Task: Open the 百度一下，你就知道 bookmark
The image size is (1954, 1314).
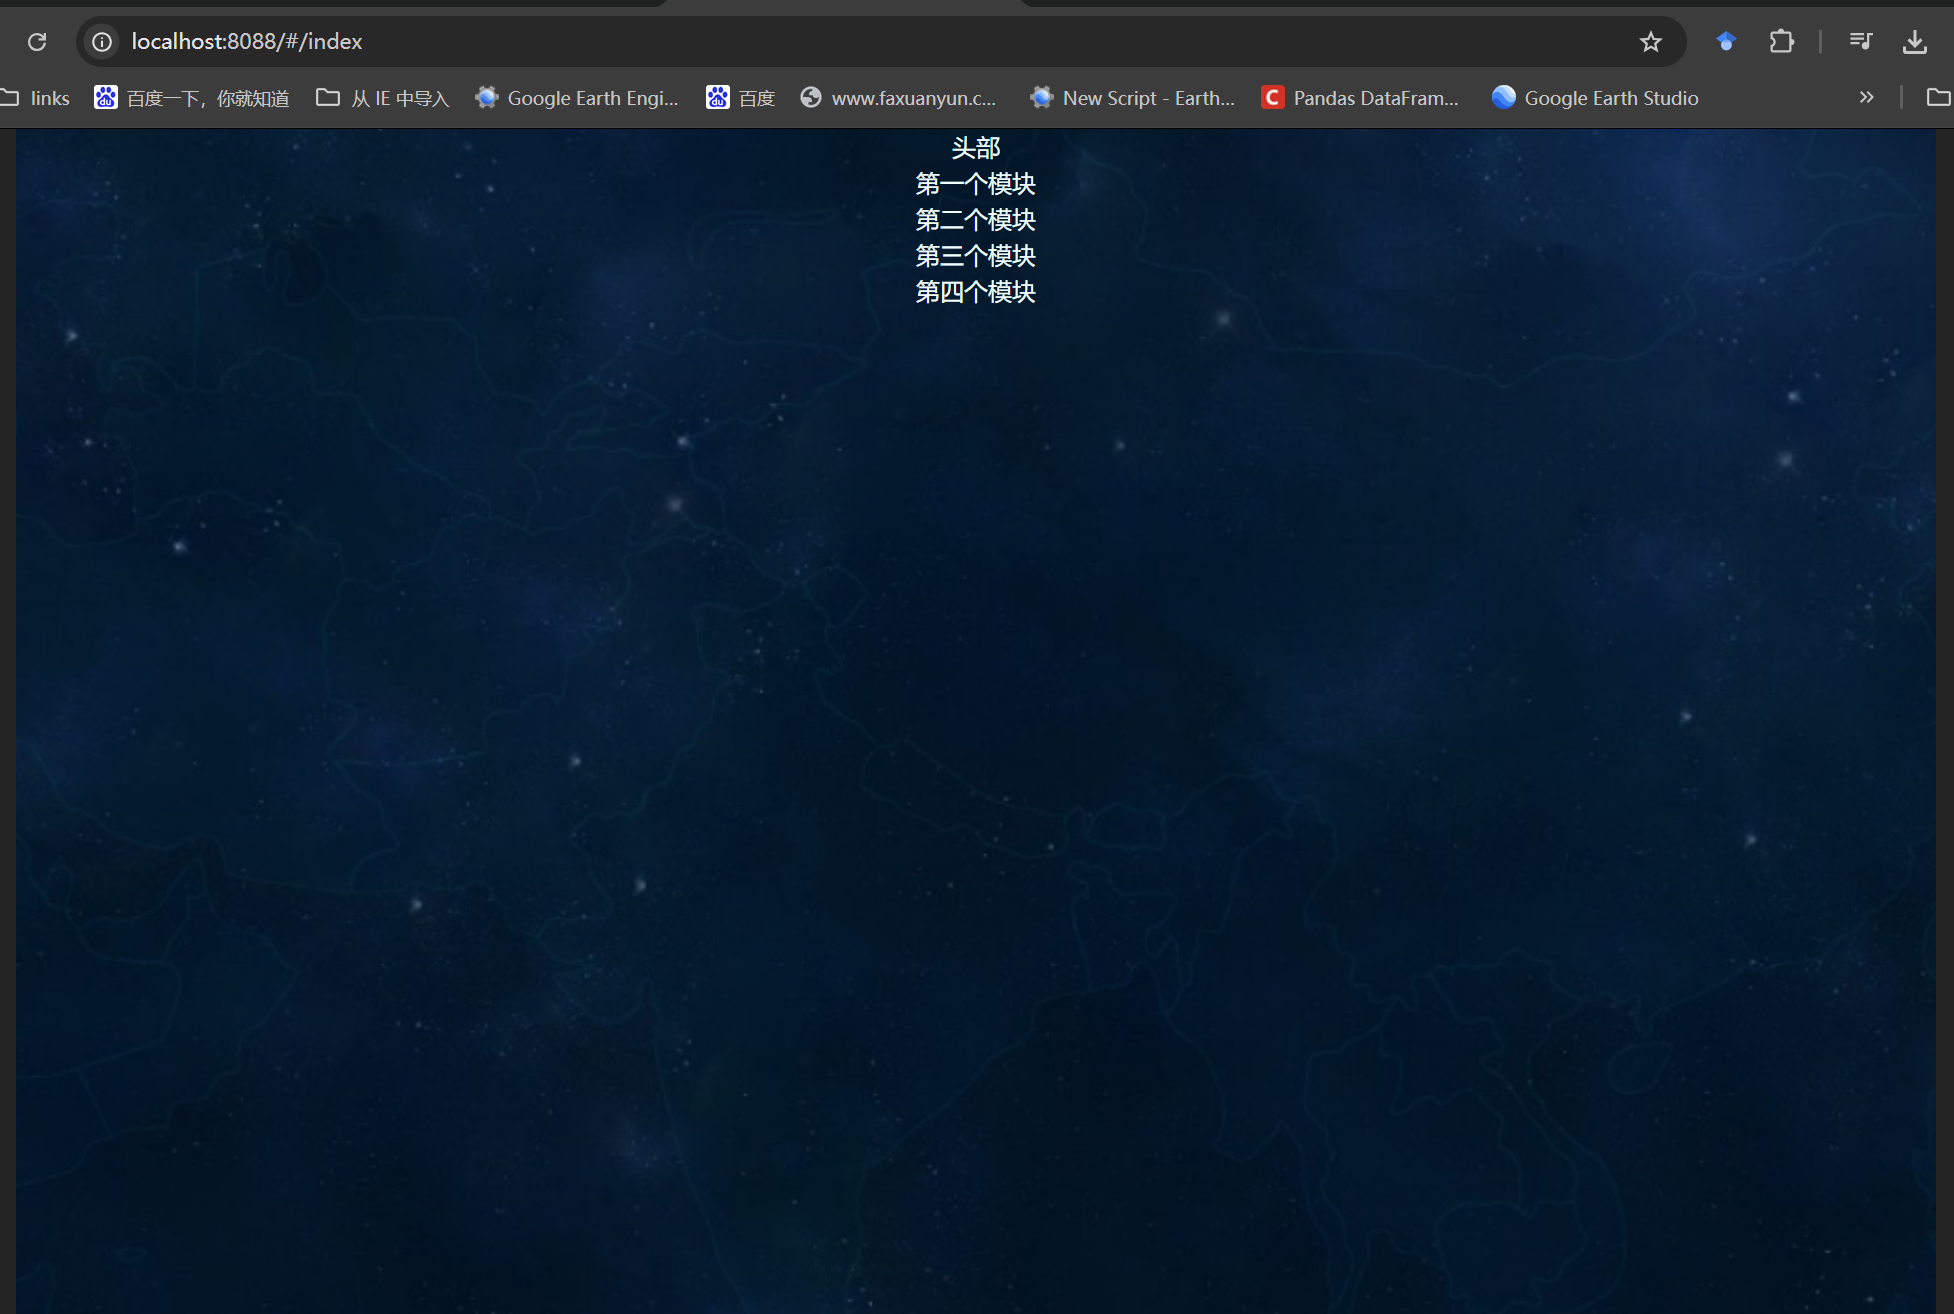Action: tap(192, 98)
